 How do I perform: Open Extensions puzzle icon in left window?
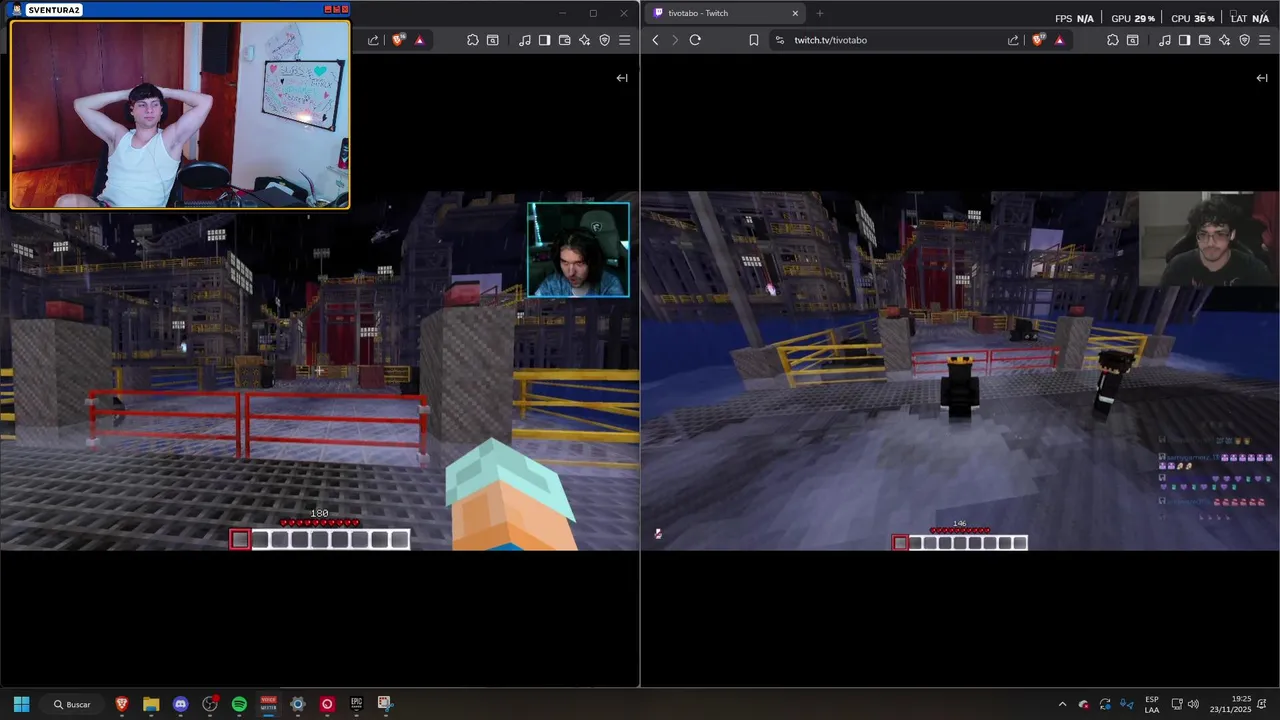coord(472,40)
